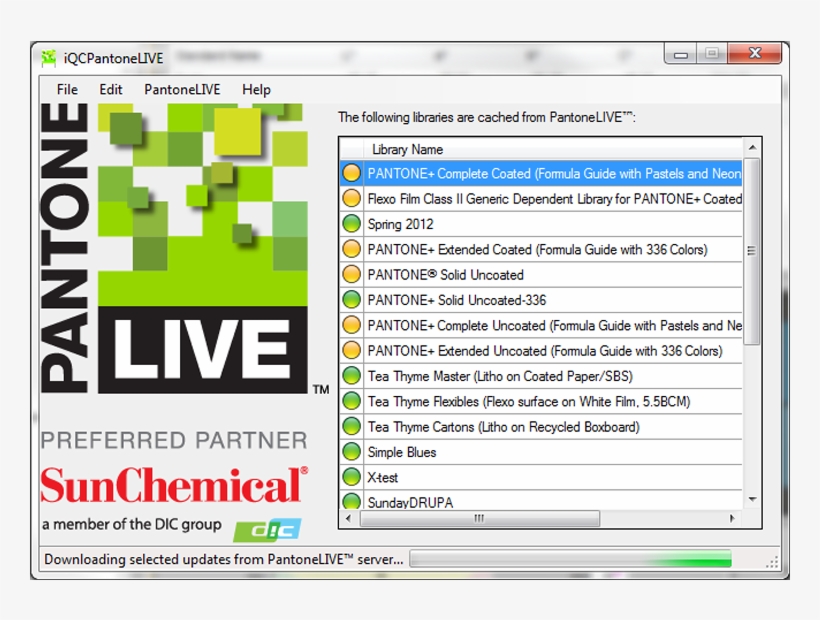This screenshot has width=820, height=620.
Task: Click orange status icon for Flexo Film Class II
Action: click(351, 199)
